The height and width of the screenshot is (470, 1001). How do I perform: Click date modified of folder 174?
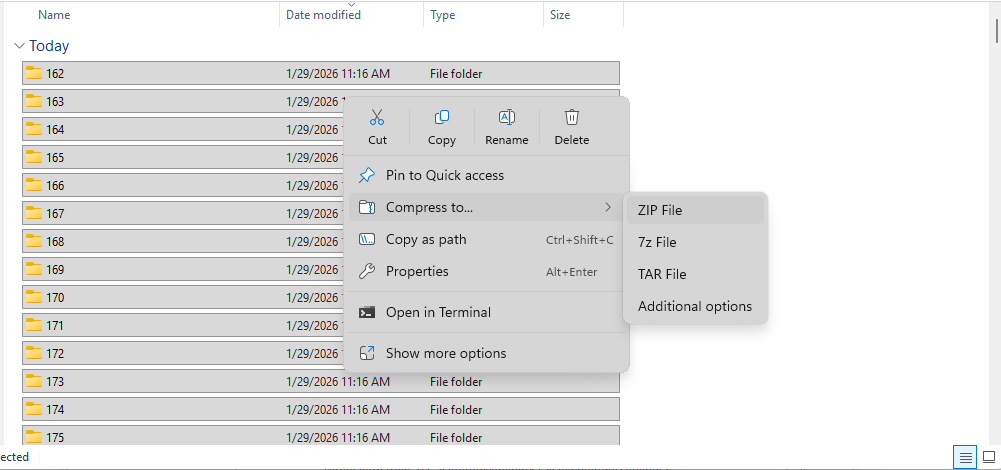[338, 410]
